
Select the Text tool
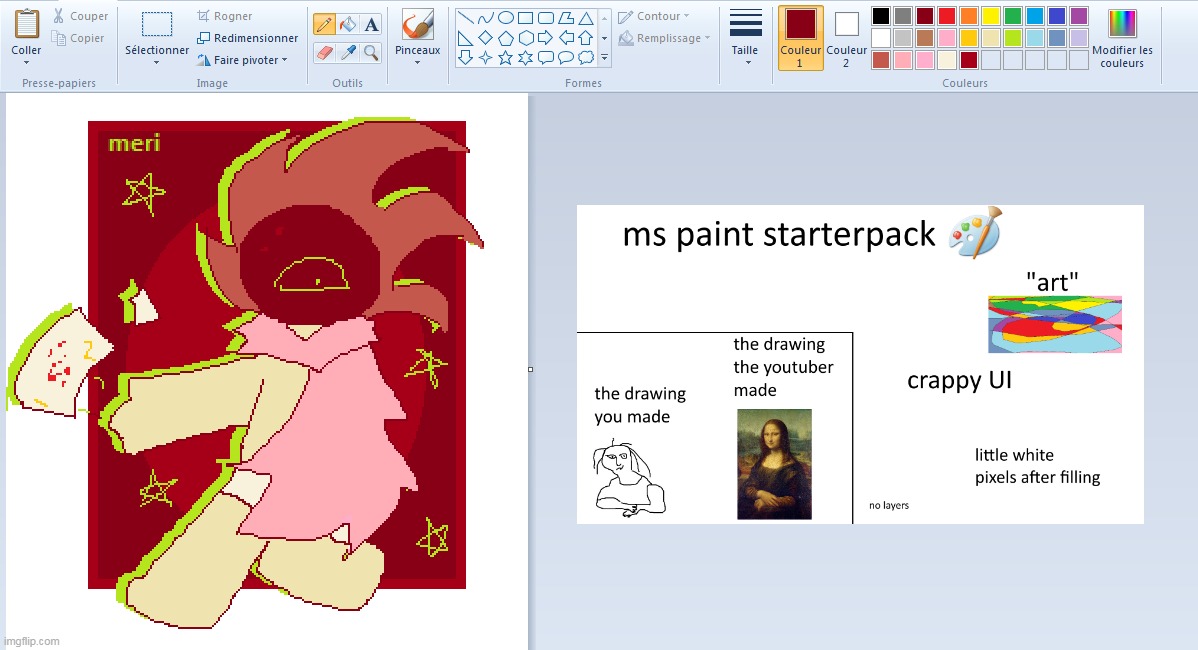click(x=369, y=24)
